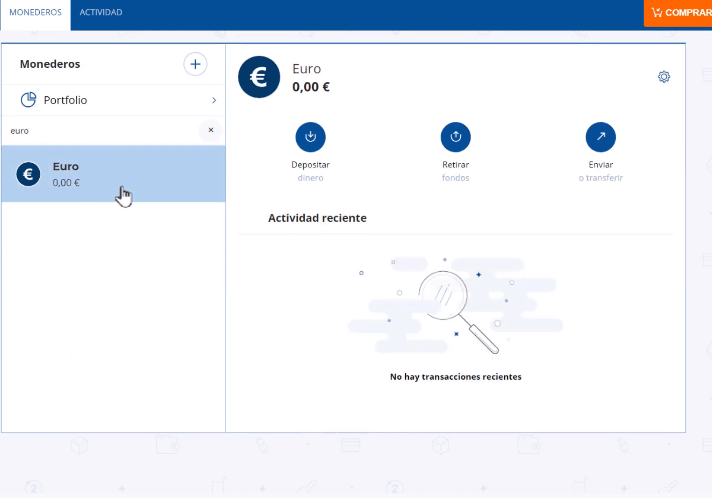This screenshot has height=498, width=712.
Task: Click the shopping cart icon
Action: 656,13
